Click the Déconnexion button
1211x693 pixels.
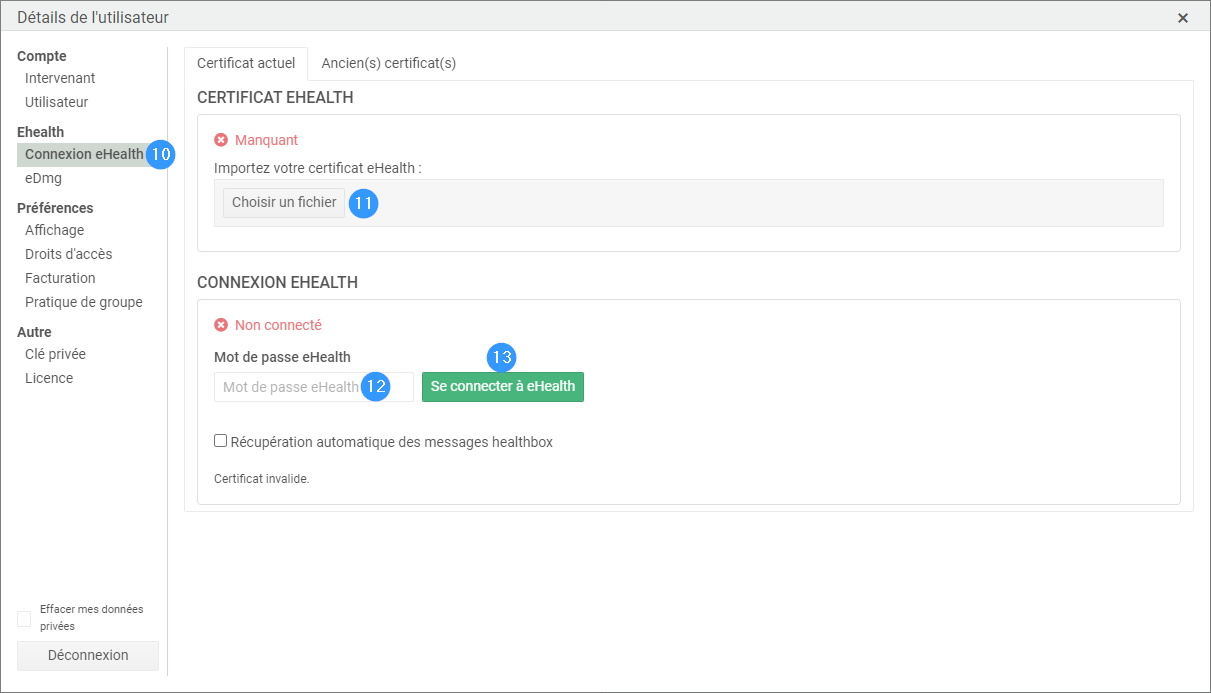tap(88, 656)
